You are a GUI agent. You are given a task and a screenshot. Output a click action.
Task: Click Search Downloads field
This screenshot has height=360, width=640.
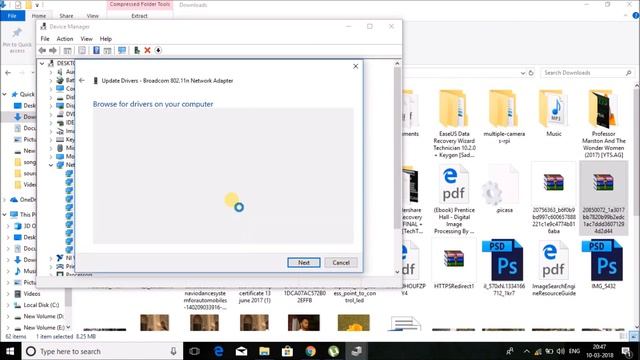tap(587, 73)
